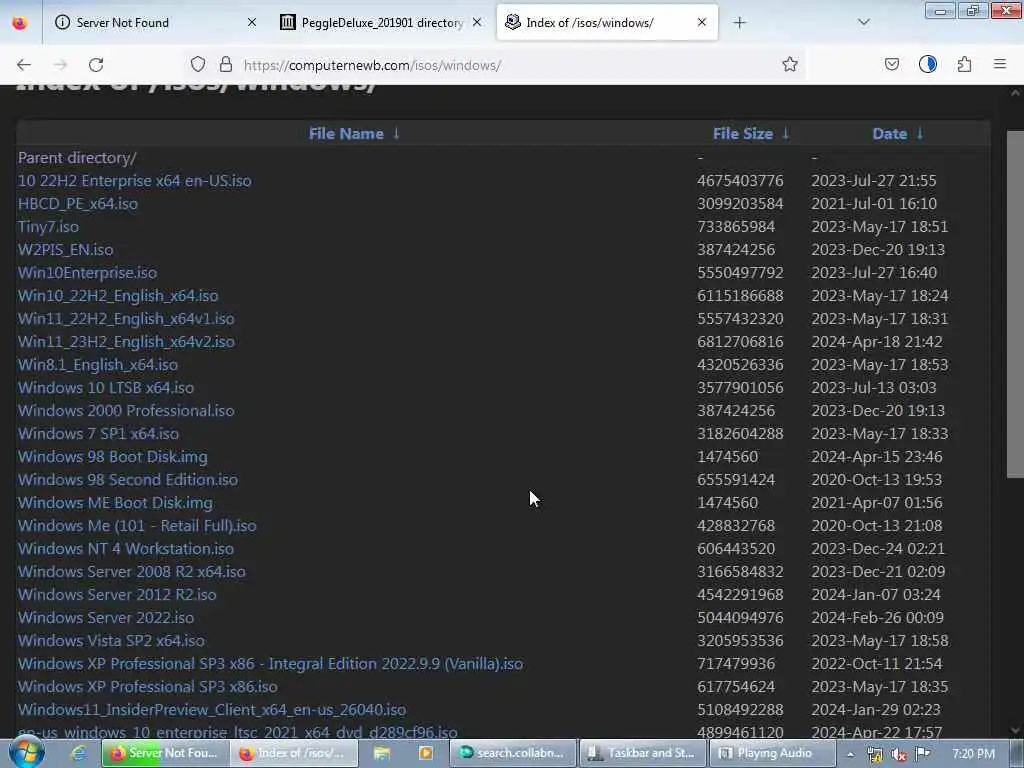Open Windows 98 Second Edition.iso link

[128, 479]
